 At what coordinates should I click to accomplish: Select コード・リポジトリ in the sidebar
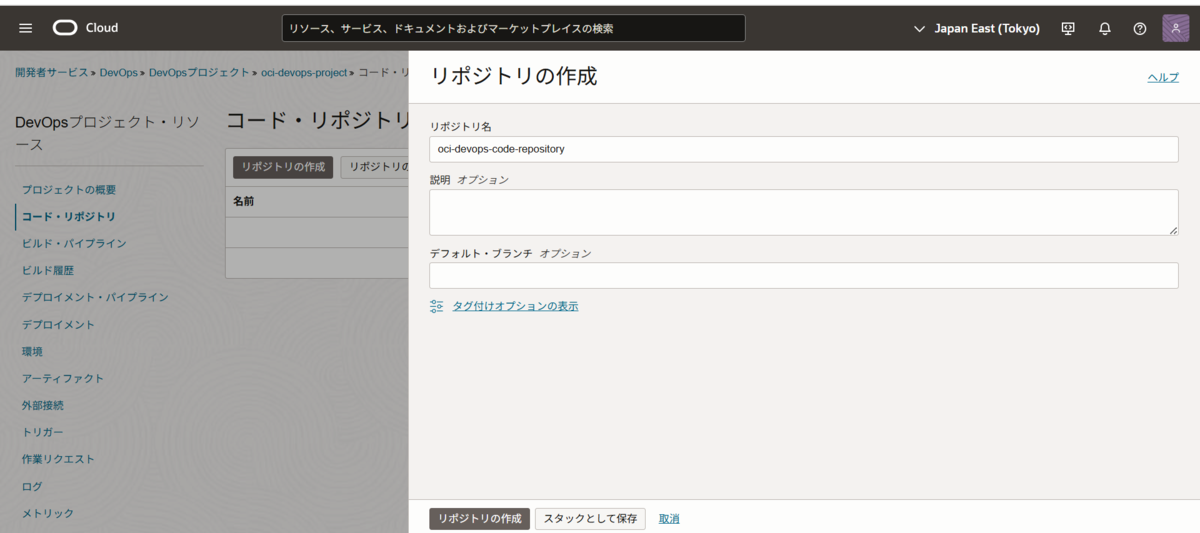click(x=69, y=217)
